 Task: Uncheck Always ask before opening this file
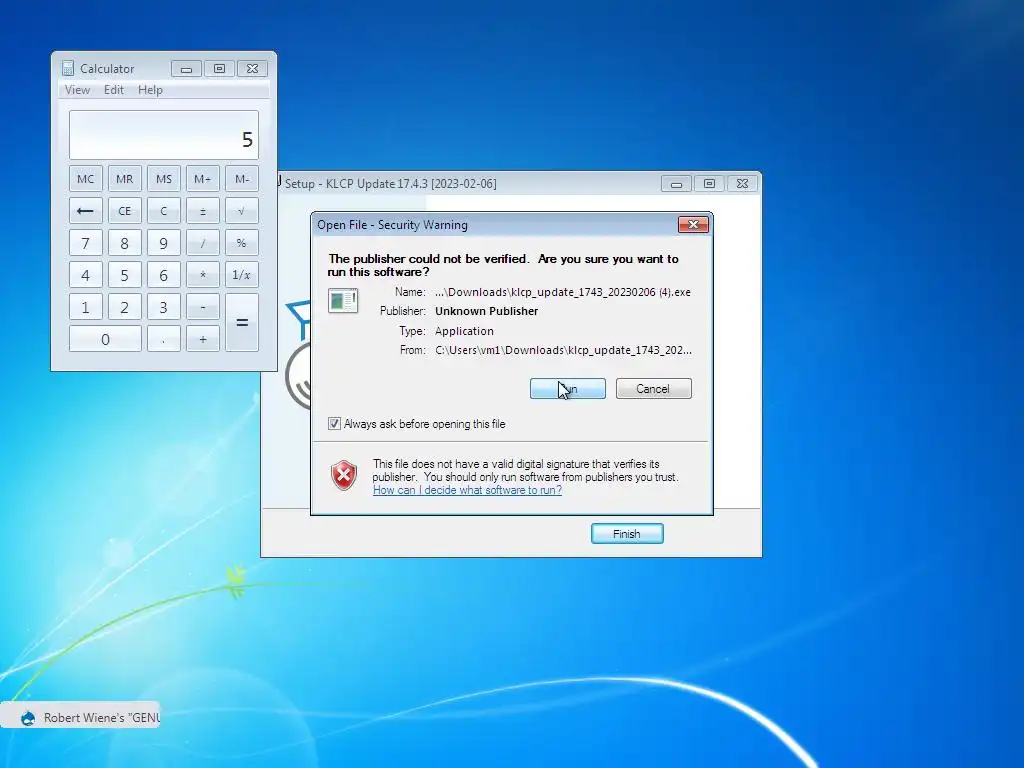coord(334,424)
